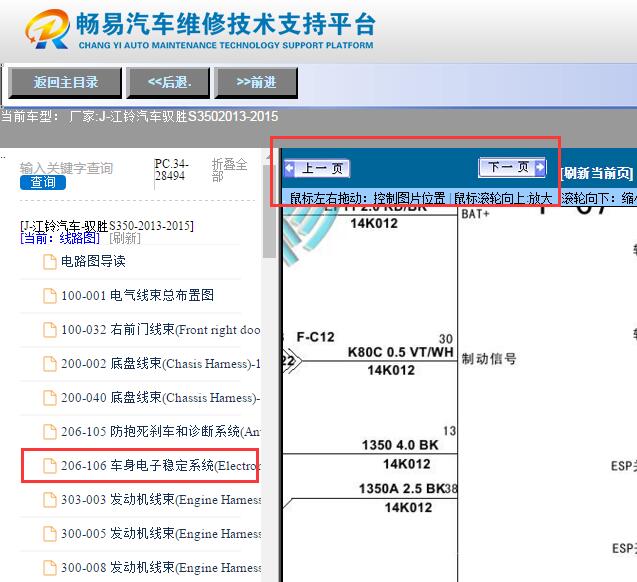Click the K80C 0.5 VT/WH wire label
Image resolution: width=637 pixels, height=582 pixels.
(400, 352)
